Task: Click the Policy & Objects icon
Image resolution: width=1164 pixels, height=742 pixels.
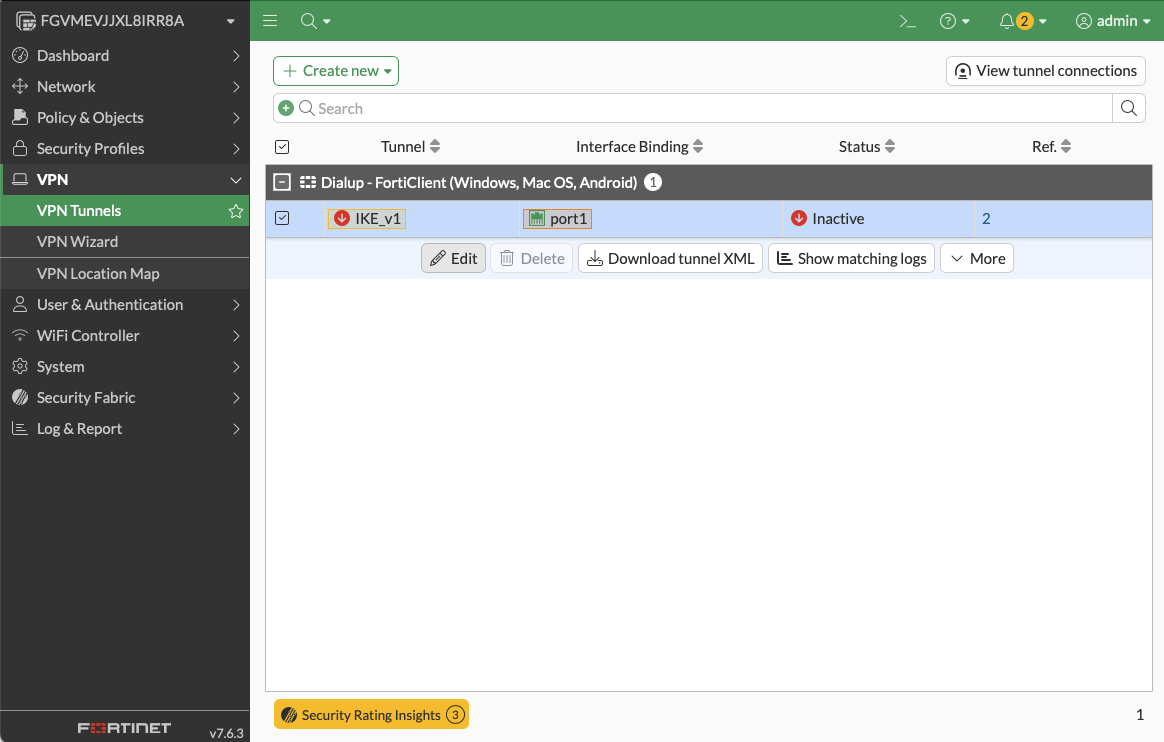Action: pos(20,117)
